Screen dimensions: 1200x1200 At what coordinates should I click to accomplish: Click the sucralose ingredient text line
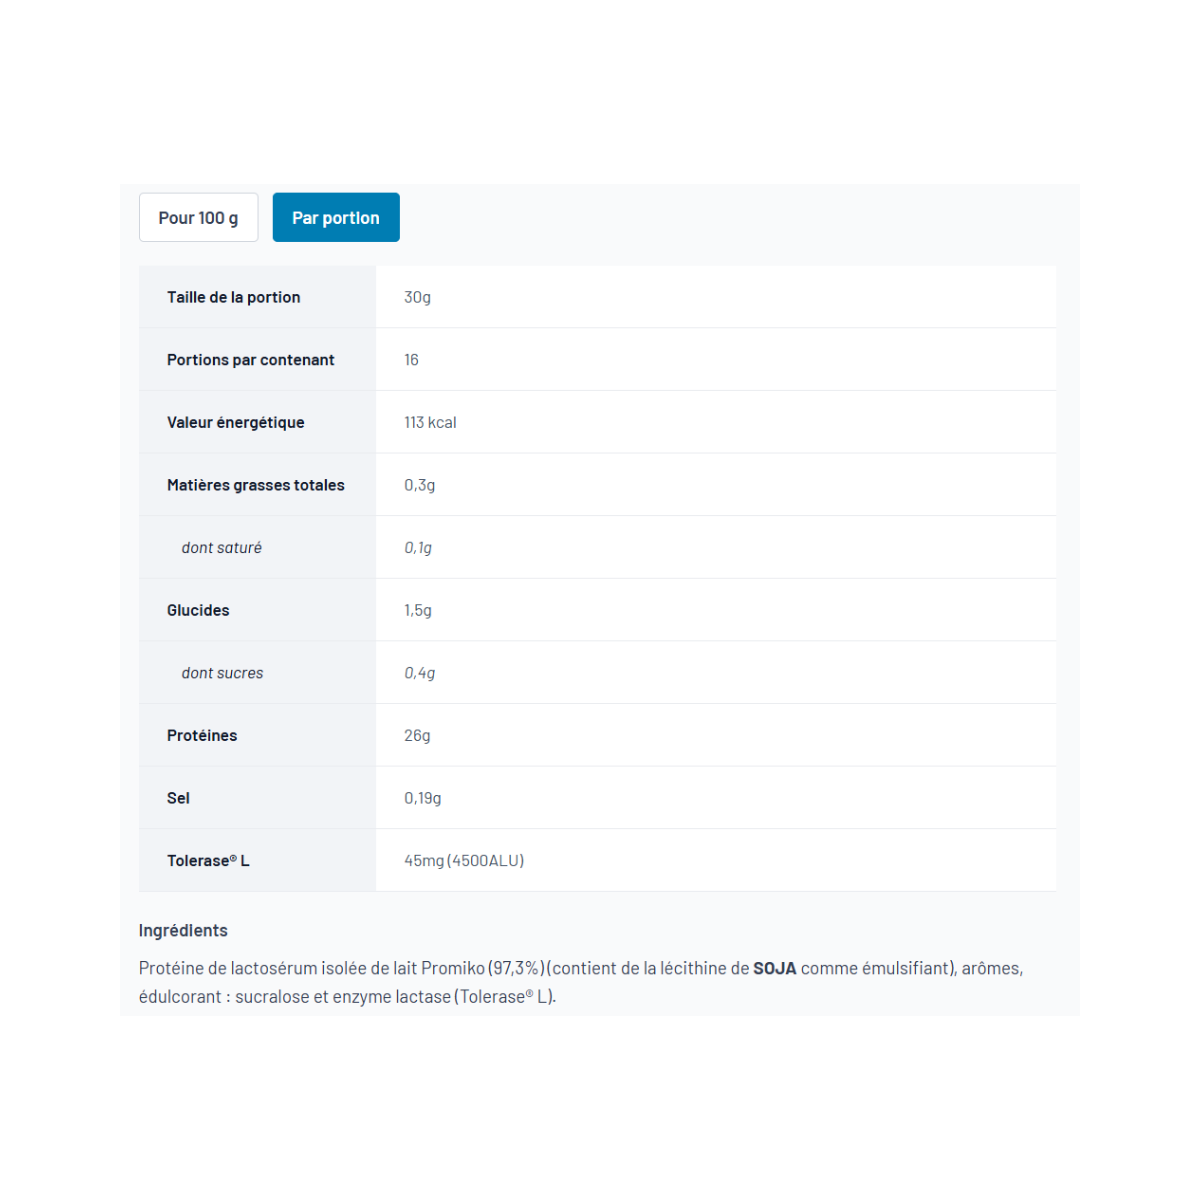click(347, 996)
